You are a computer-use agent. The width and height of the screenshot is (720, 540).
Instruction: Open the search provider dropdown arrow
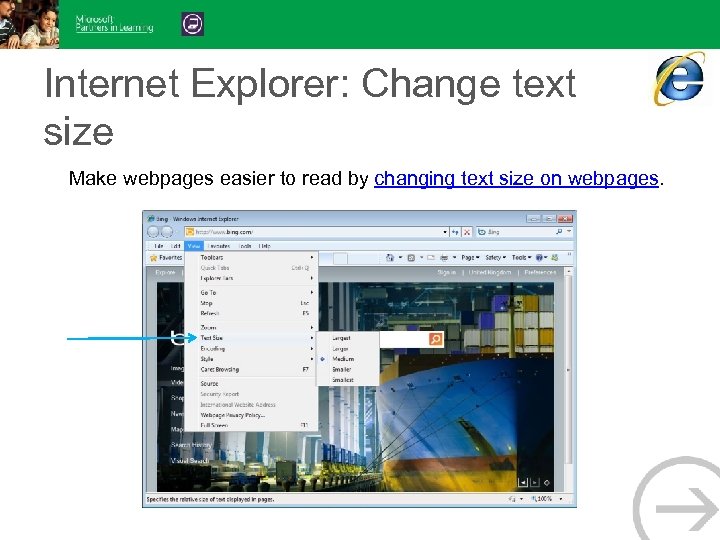[569, 232]
